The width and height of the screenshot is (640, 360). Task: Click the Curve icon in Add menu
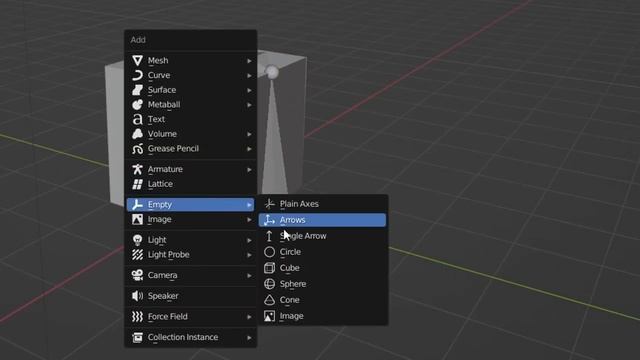[x=138, y=75]
